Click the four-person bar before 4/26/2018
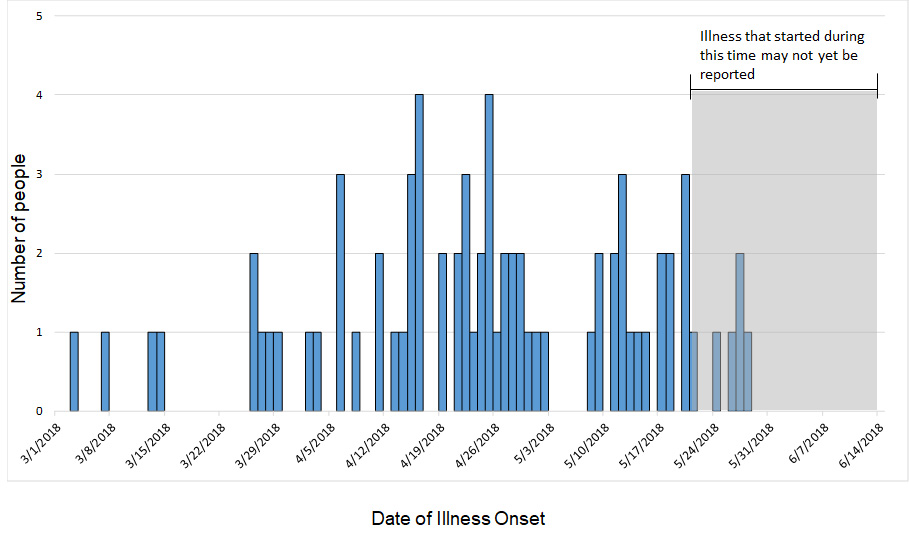The height and width of the screenshot is (541, 909). (x=489, y=253)
